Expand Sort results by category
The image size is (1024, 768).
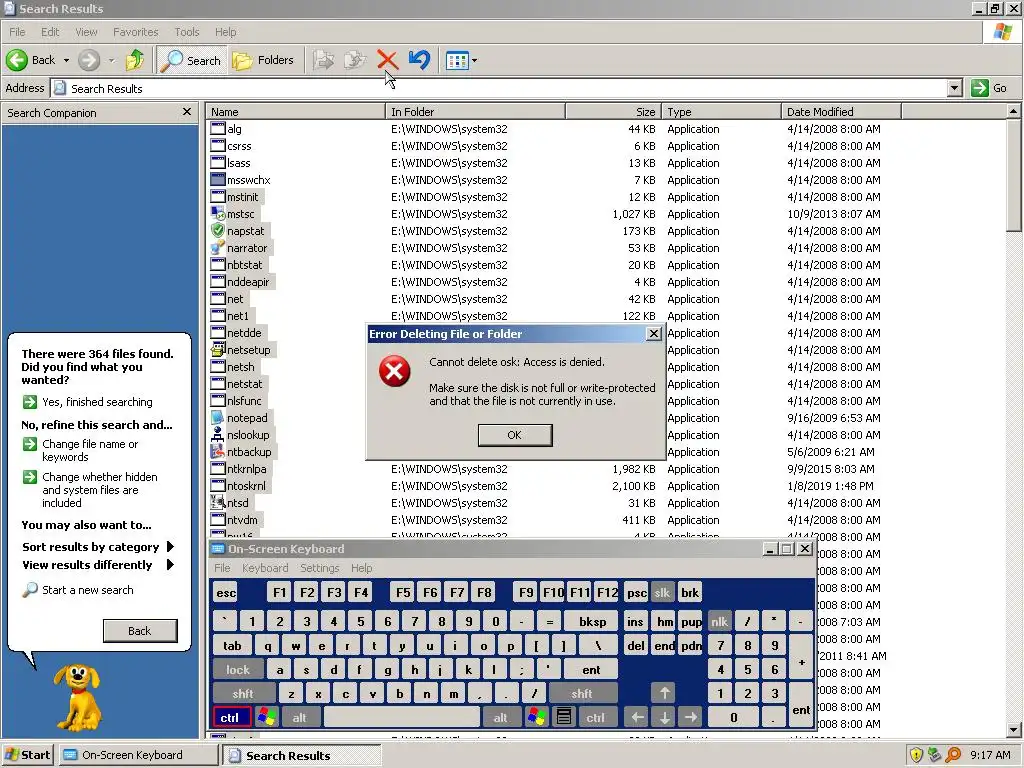point(98,547)
